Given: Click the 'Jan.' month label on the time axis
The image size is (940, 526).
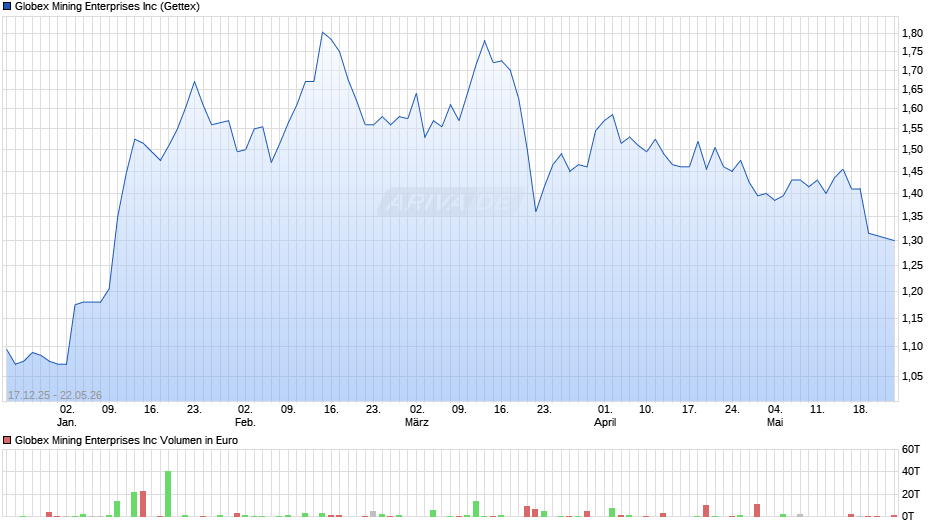Looking at the screenshot, I should [67, 422].
